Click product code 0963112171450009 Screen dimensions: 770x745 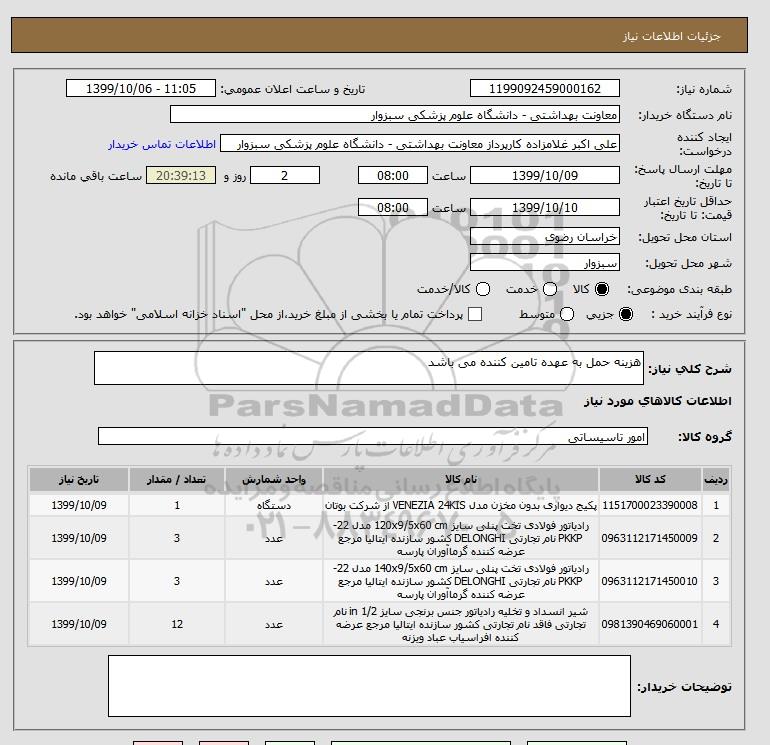click(x=650, y=538)
